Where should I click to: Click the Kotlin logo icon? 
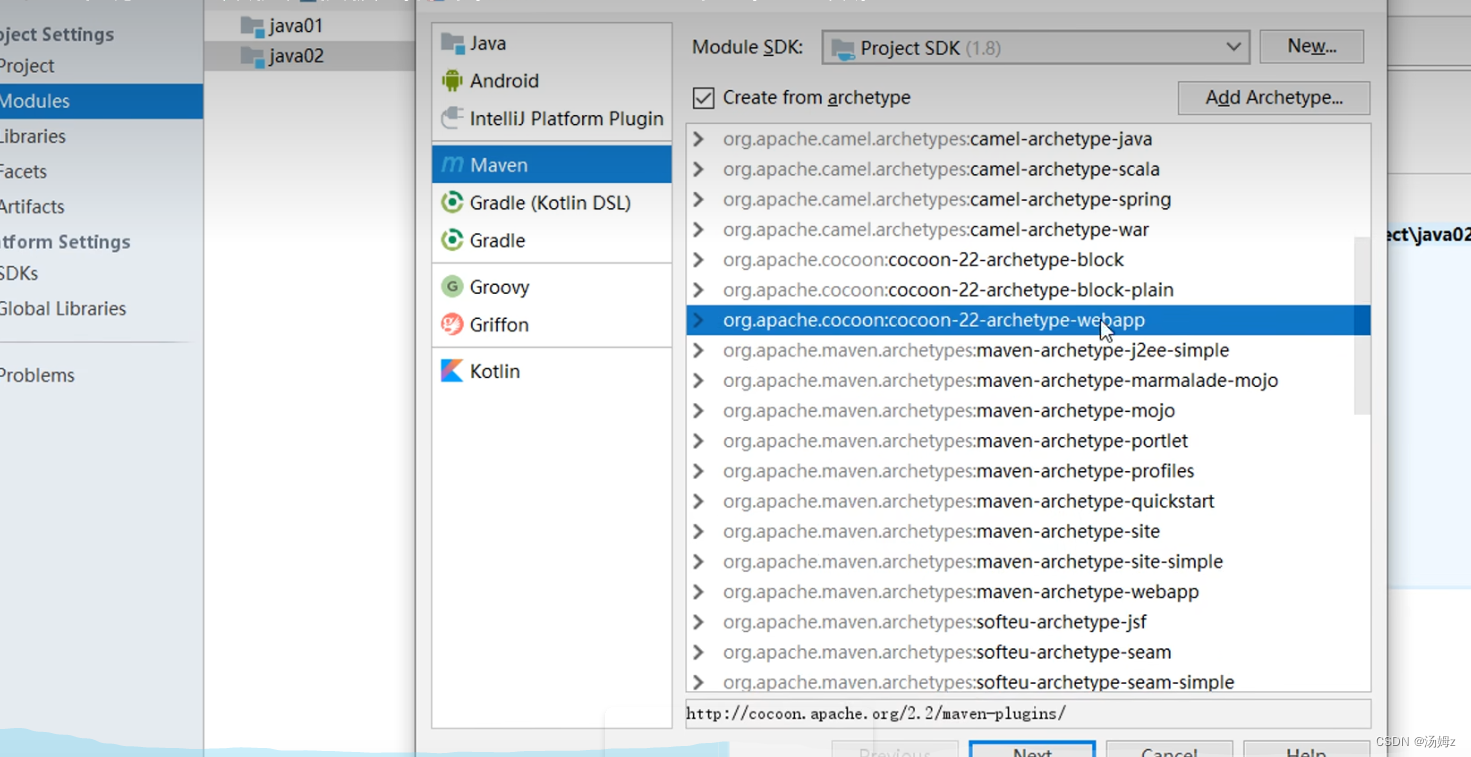452,371
